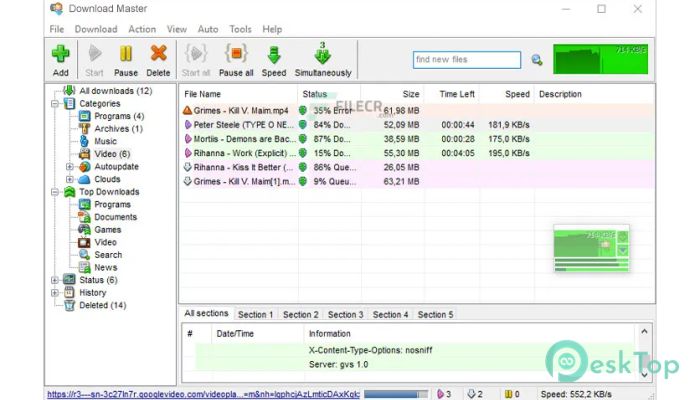The height and width of the screenshot is (400, 700).
Task: Select Peter Steele (TYPE O NE... download
Action: pos(417,125)
